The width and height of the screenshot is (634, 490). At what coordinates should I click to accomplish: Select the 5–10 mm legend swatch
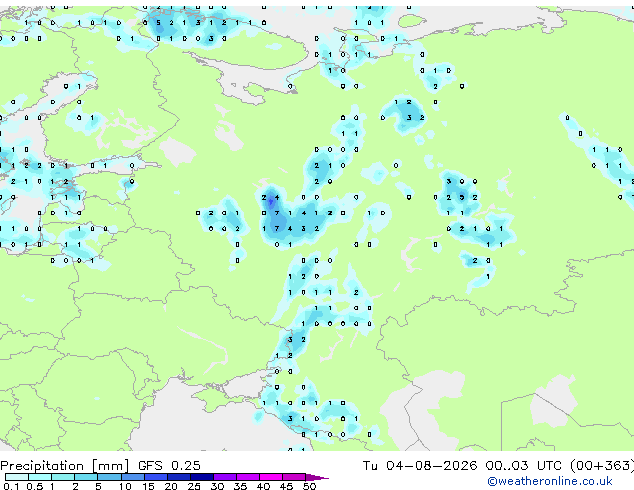click(109, 477)
